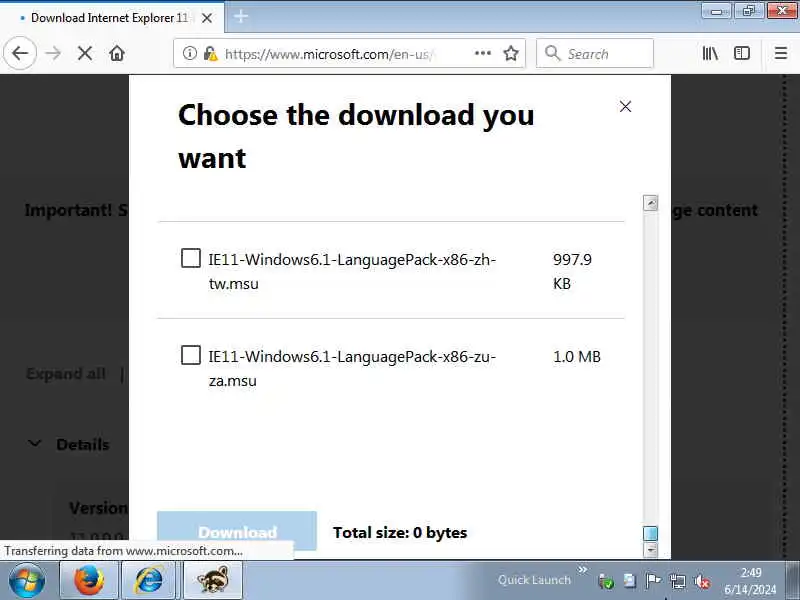Open the Home page button

point(117,53)
